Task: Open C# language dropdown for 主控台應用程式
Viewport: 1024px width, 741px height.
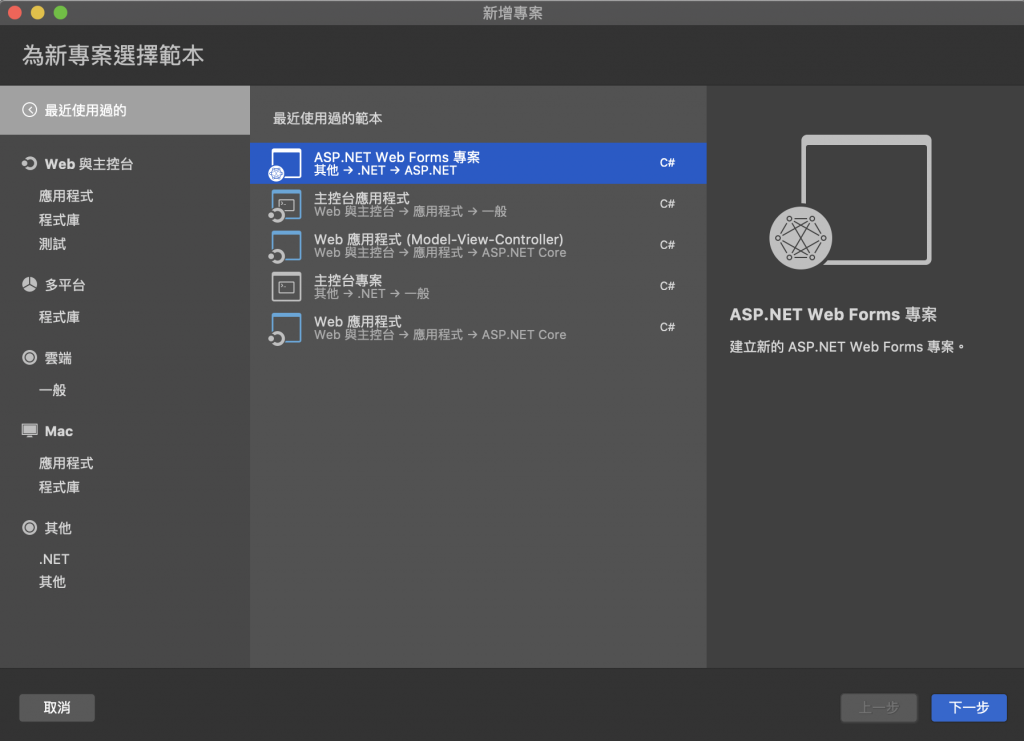Action: click(667, 204)
